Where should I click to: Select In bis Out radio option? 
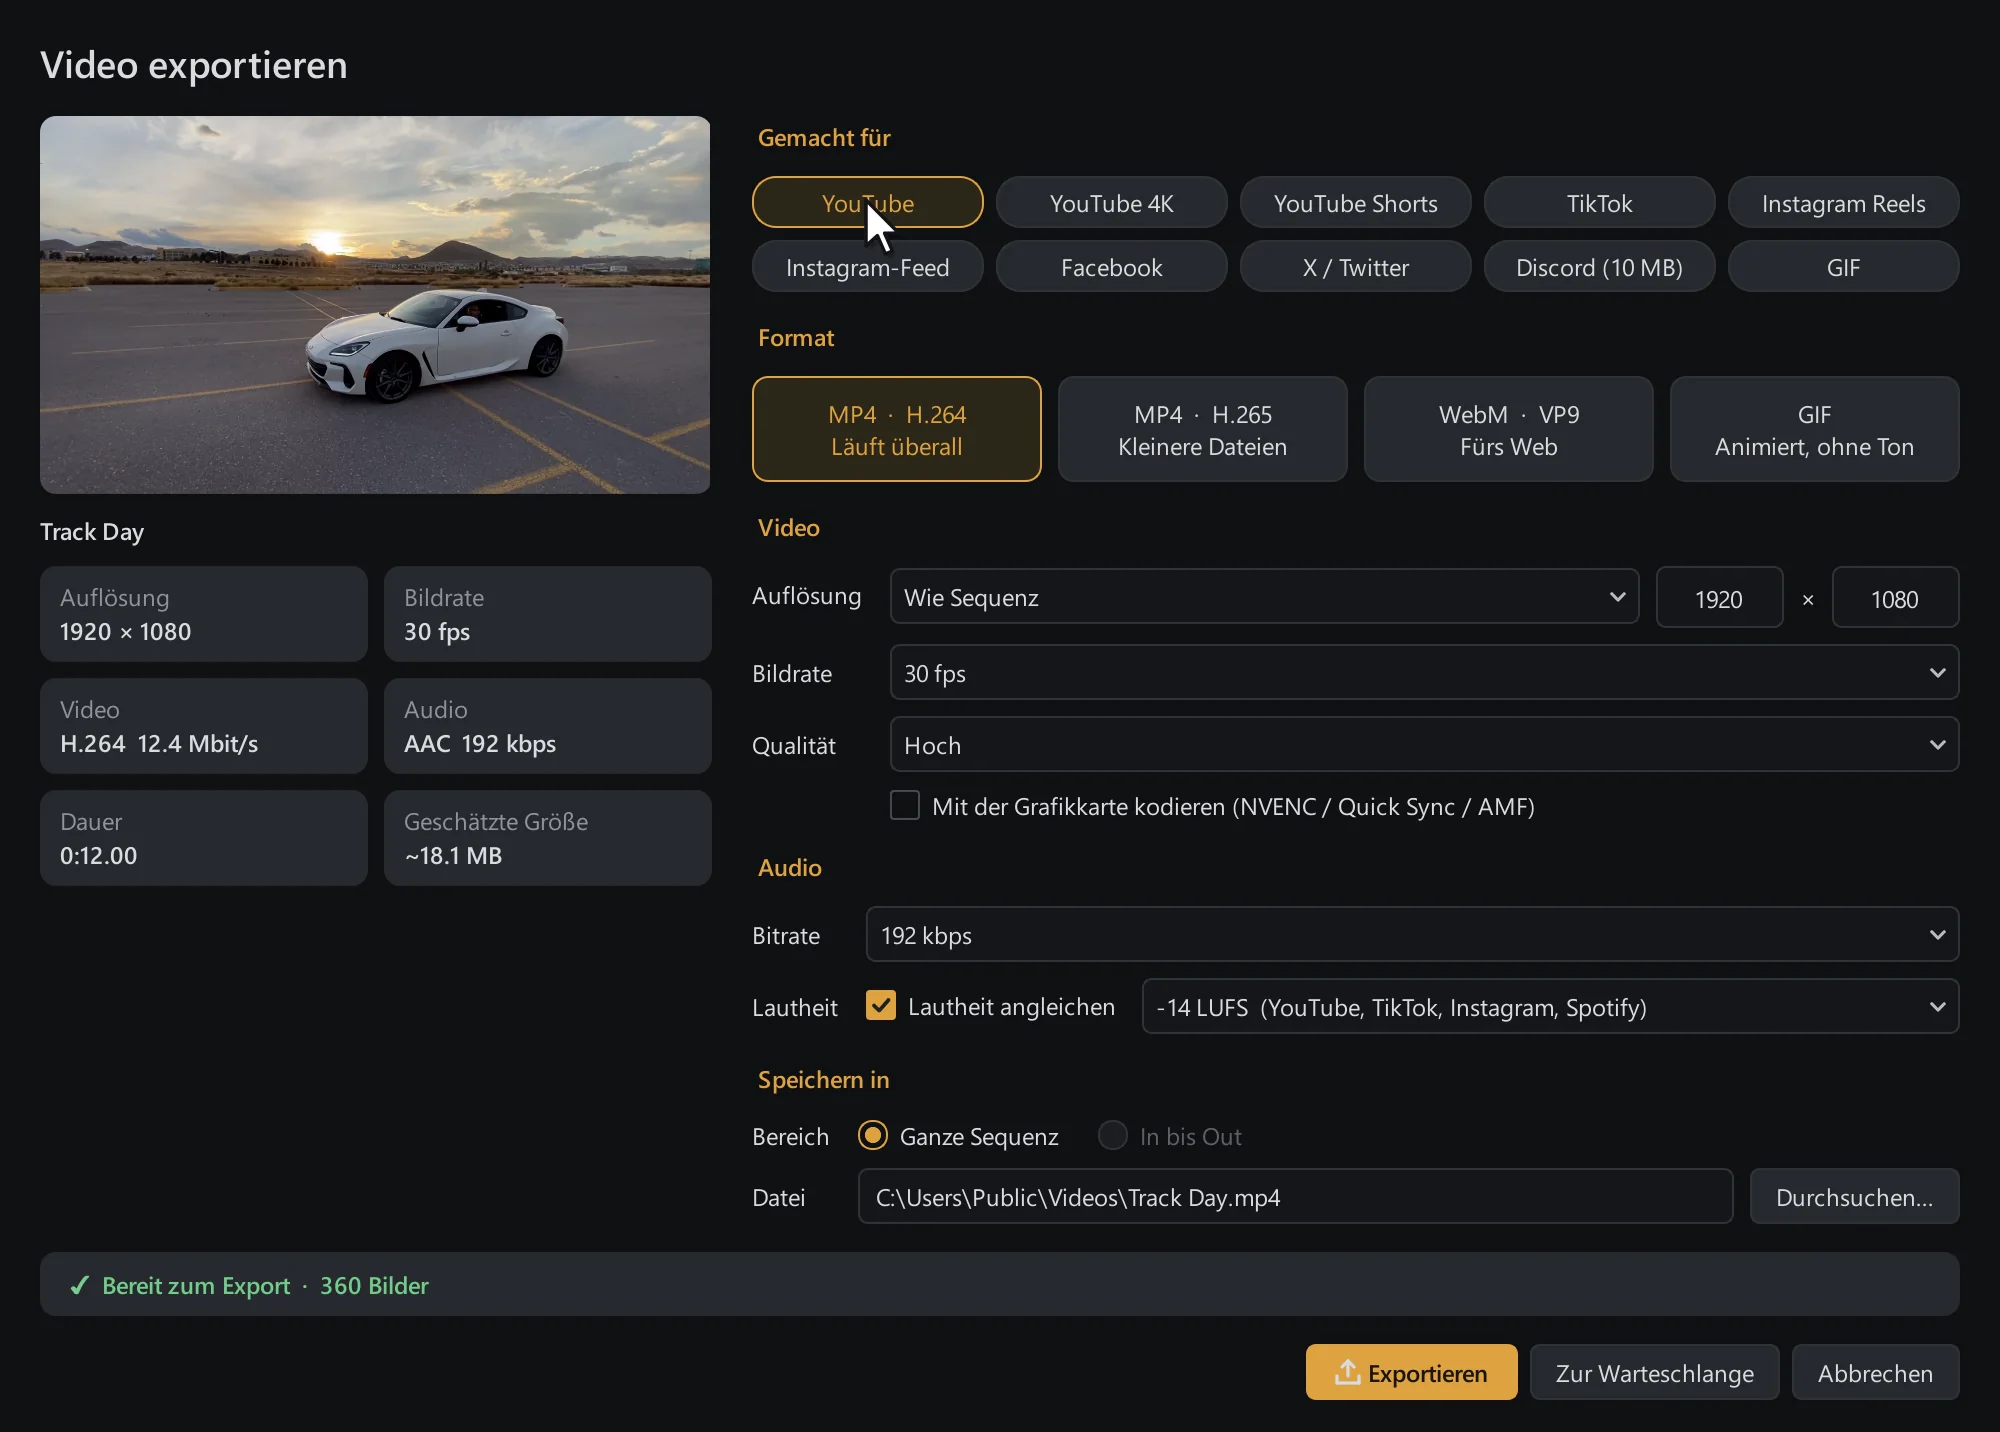[1113, 1135]
